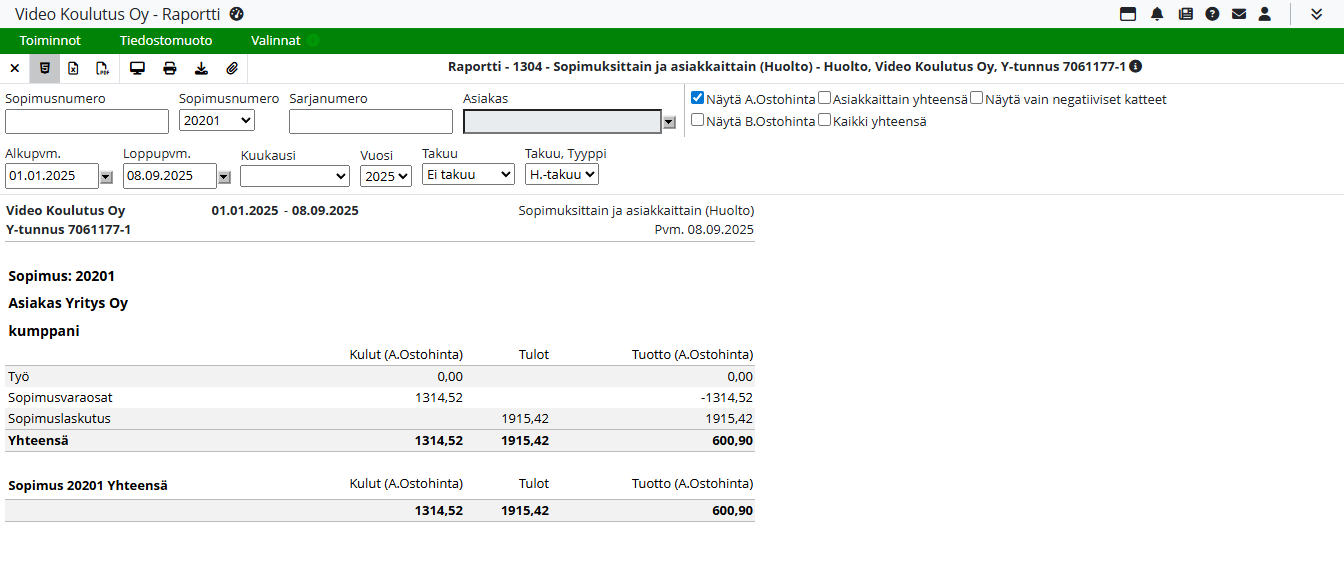Open the help question mark icon
The image size is (1344, 570).
pos(1212,14)
